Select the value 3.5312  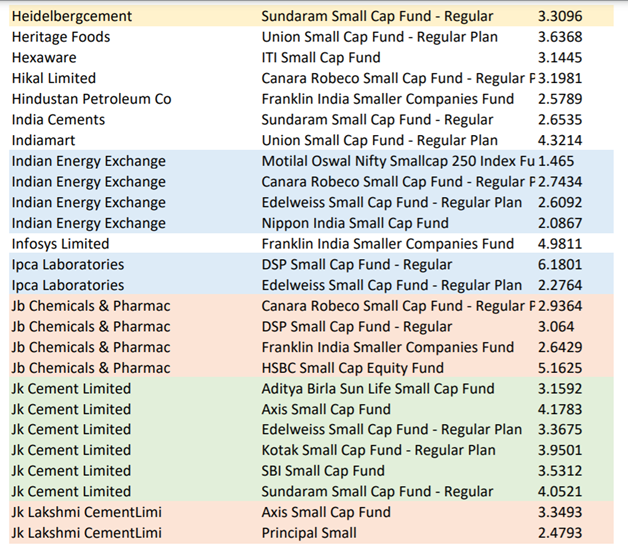(560, 471)
